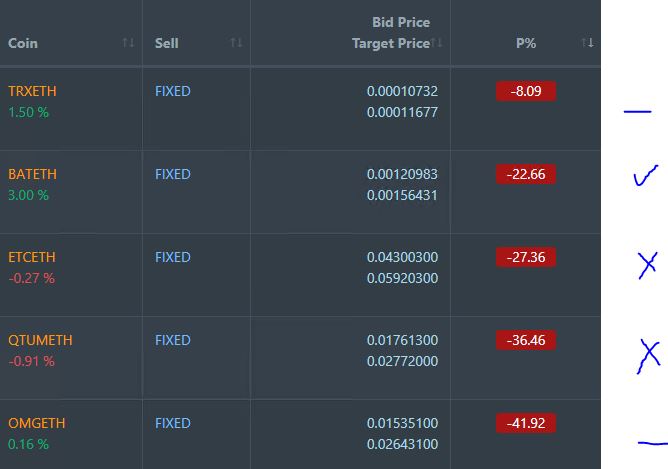Select the -36.46 profit badge

tap(526, 340)
